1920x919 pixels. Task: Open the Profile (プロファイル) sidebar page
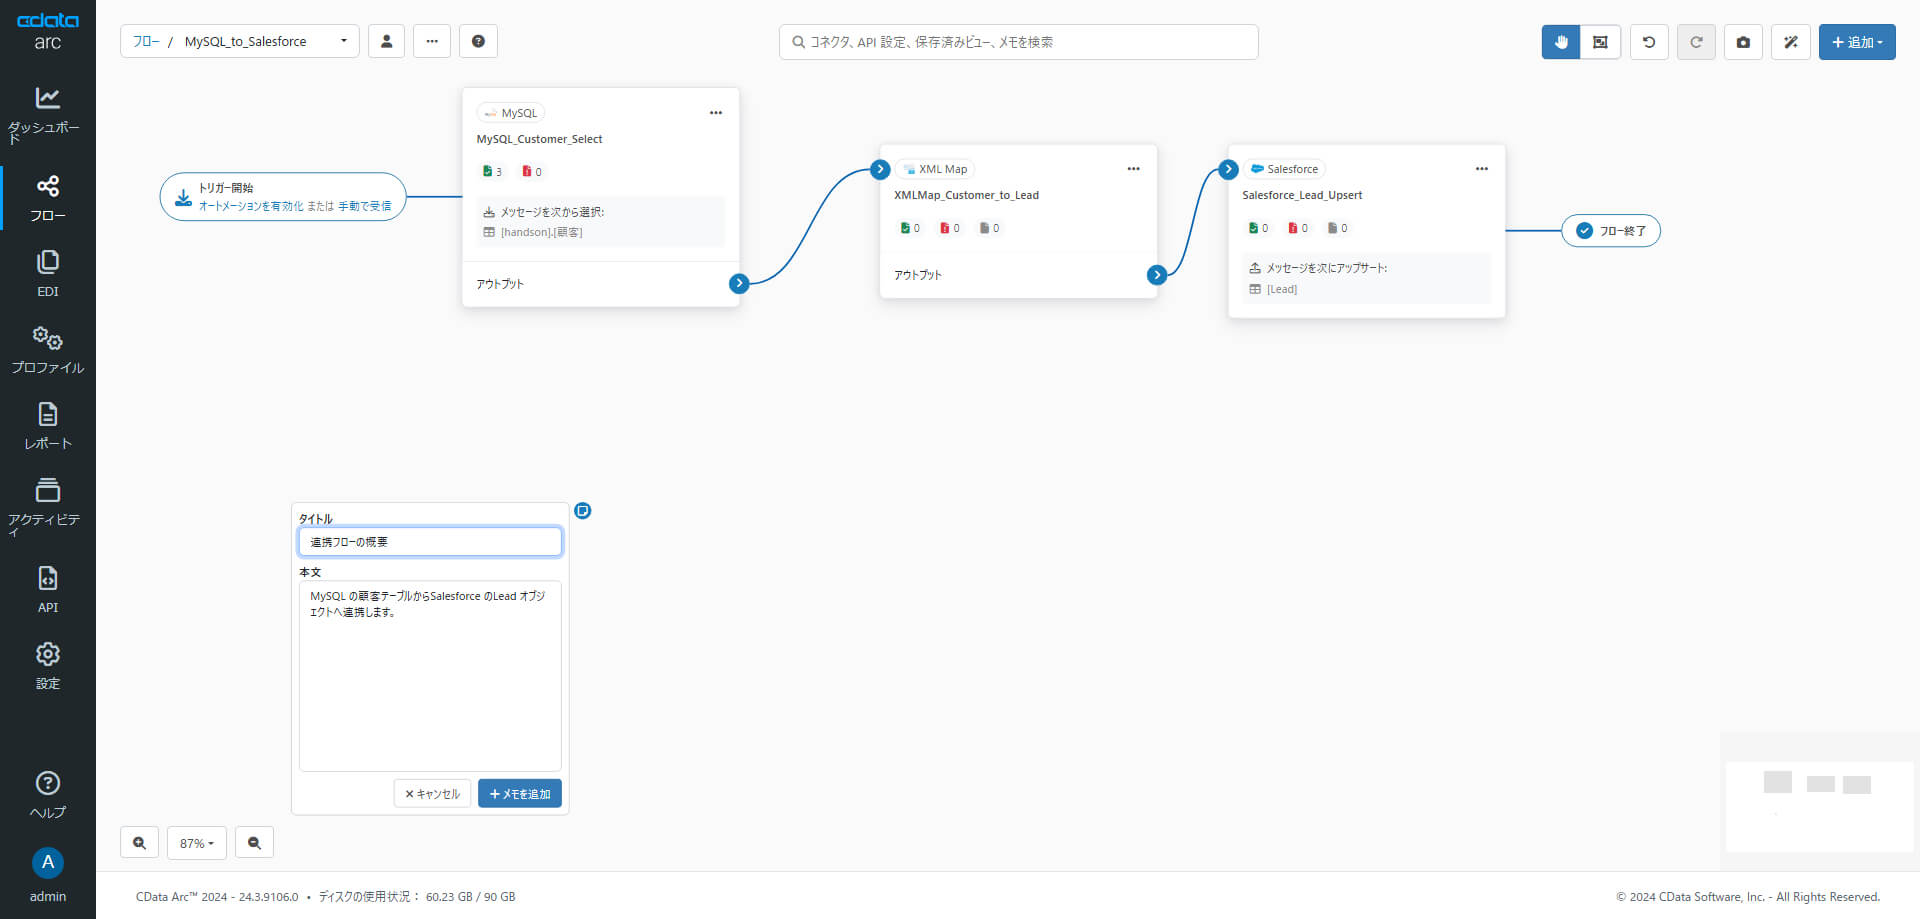(47, 350)
